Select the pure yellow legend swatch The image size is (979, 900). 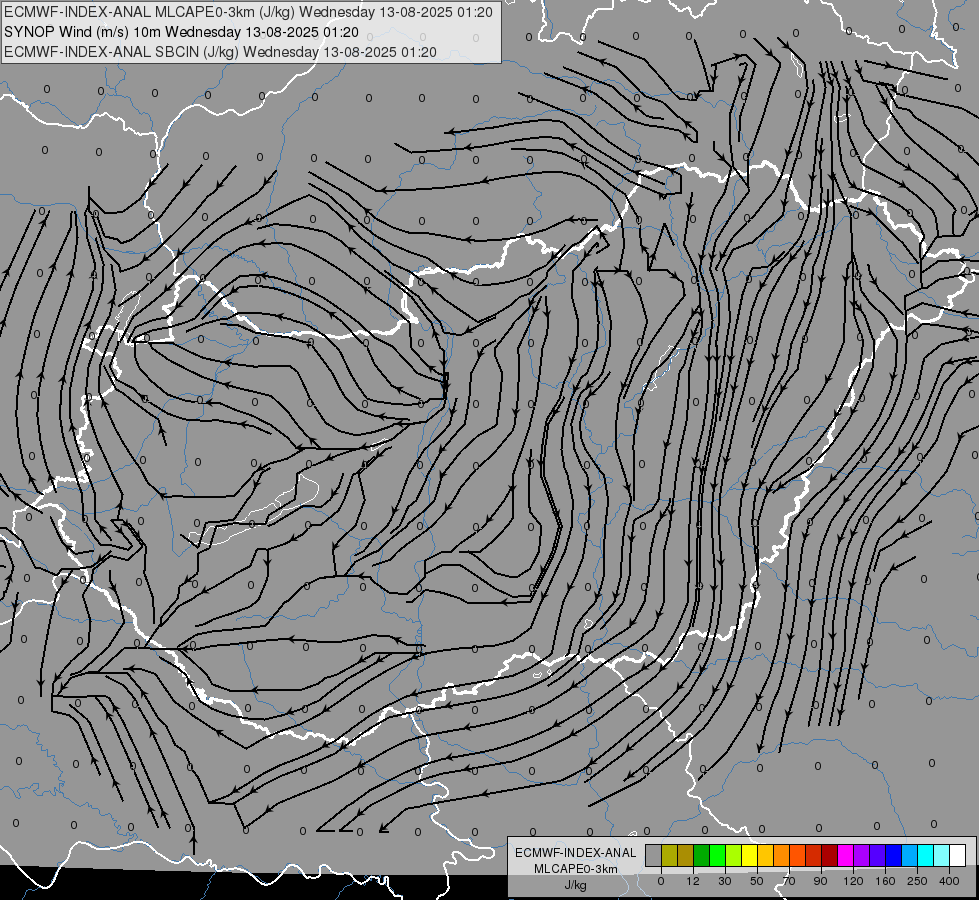tap(749, 856)
